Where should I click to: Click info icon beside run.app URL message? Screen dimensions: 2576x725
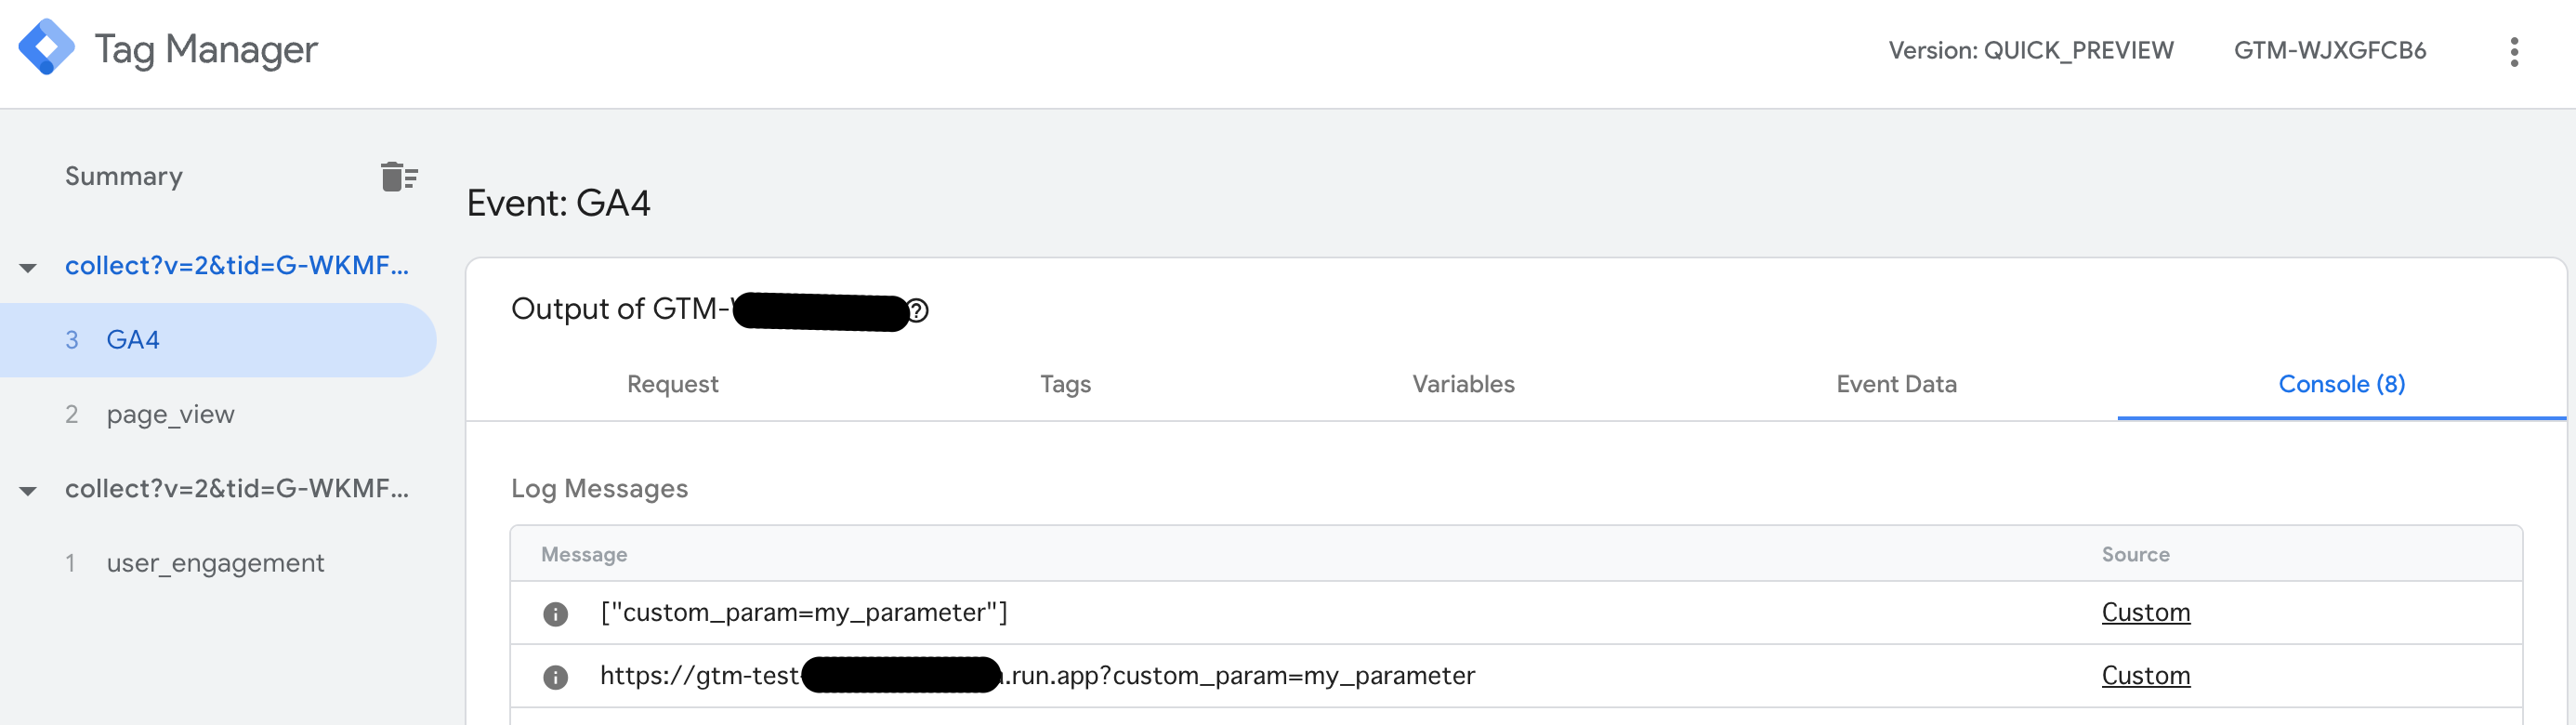[x=555, y=677]
